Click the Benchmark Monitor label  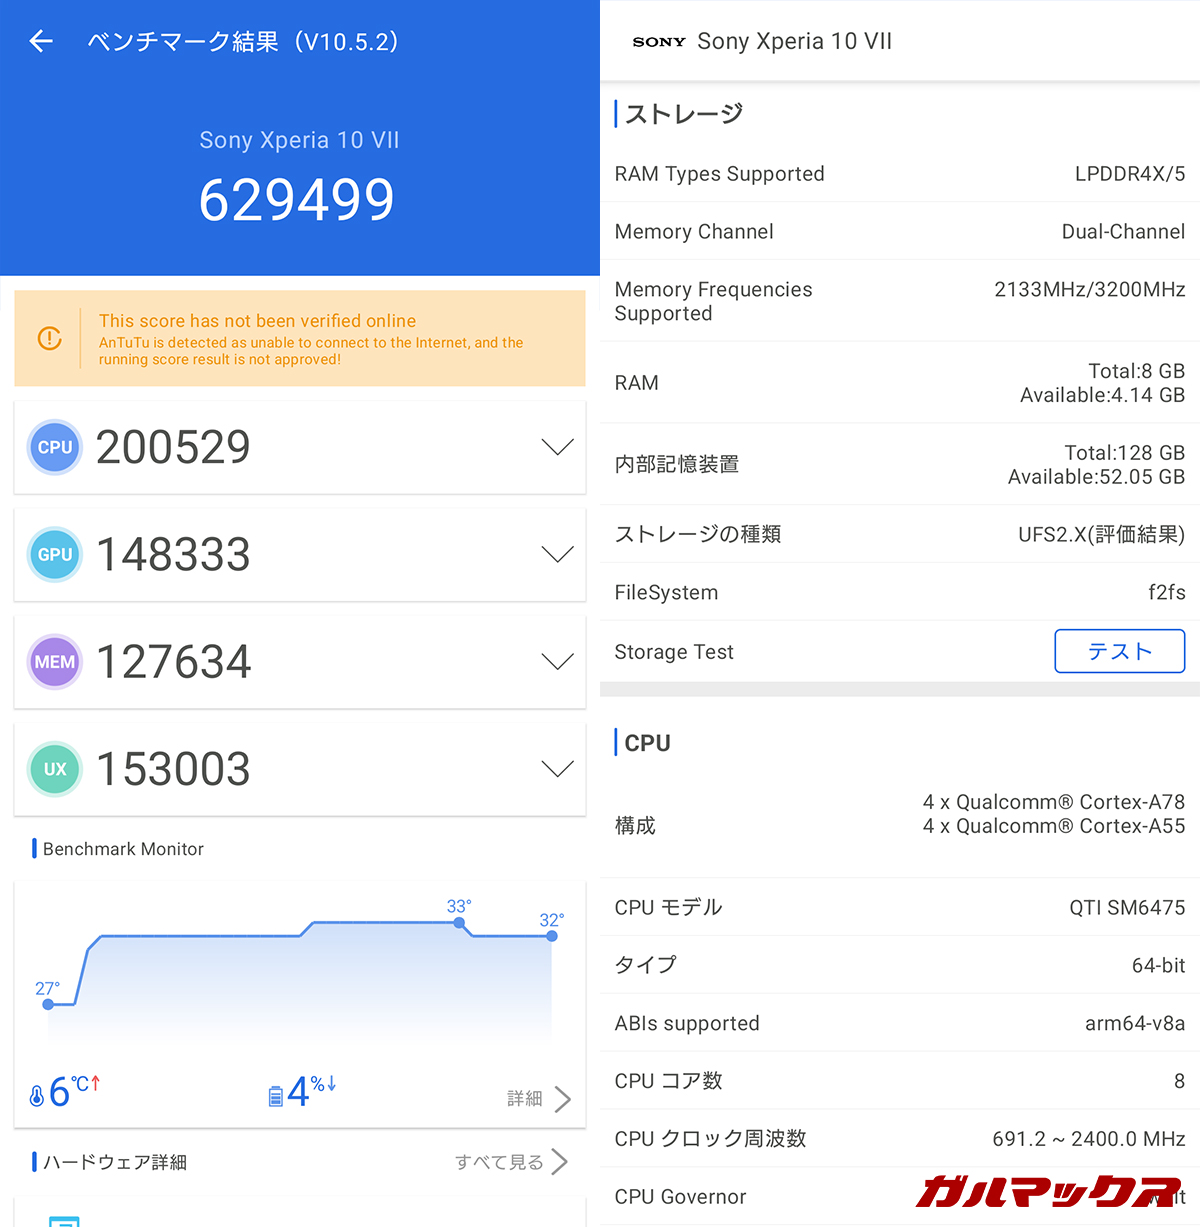(120, 848)
